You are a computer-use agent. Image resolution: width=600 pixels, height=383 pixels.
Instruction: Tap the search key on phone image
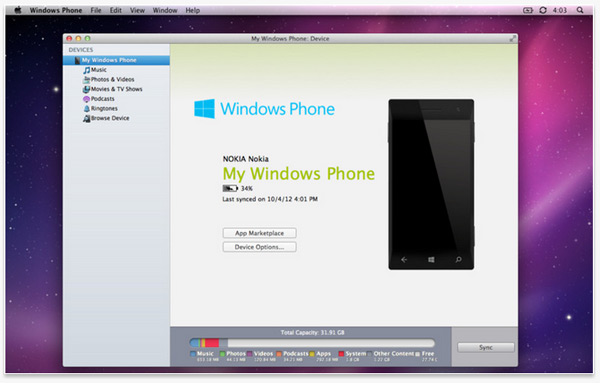click(x=458, y=260)
